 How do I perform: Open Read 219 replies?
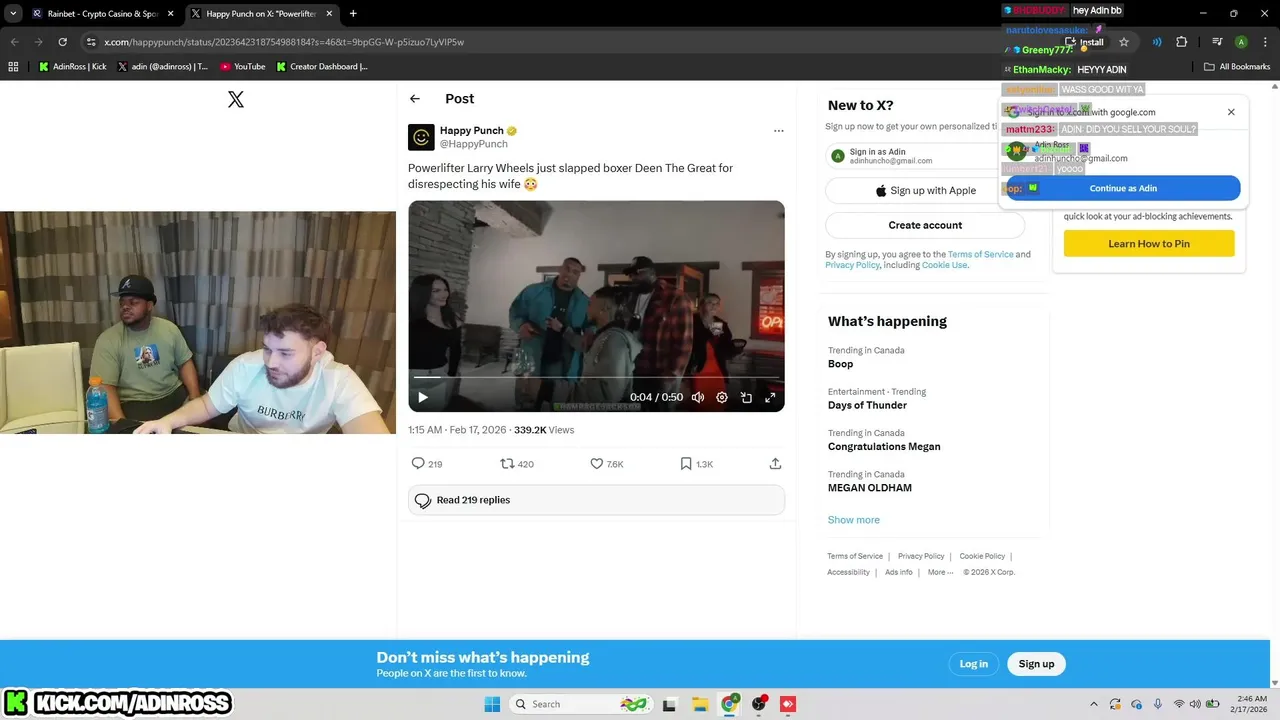(596, 500)
